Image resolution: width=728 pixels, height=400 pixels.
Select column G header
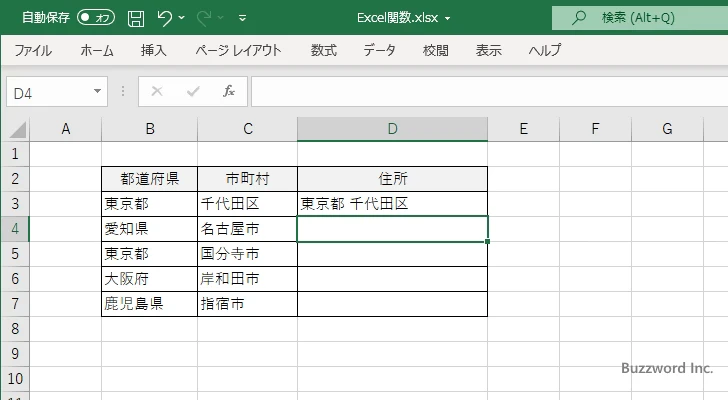(x=667, y=129)
